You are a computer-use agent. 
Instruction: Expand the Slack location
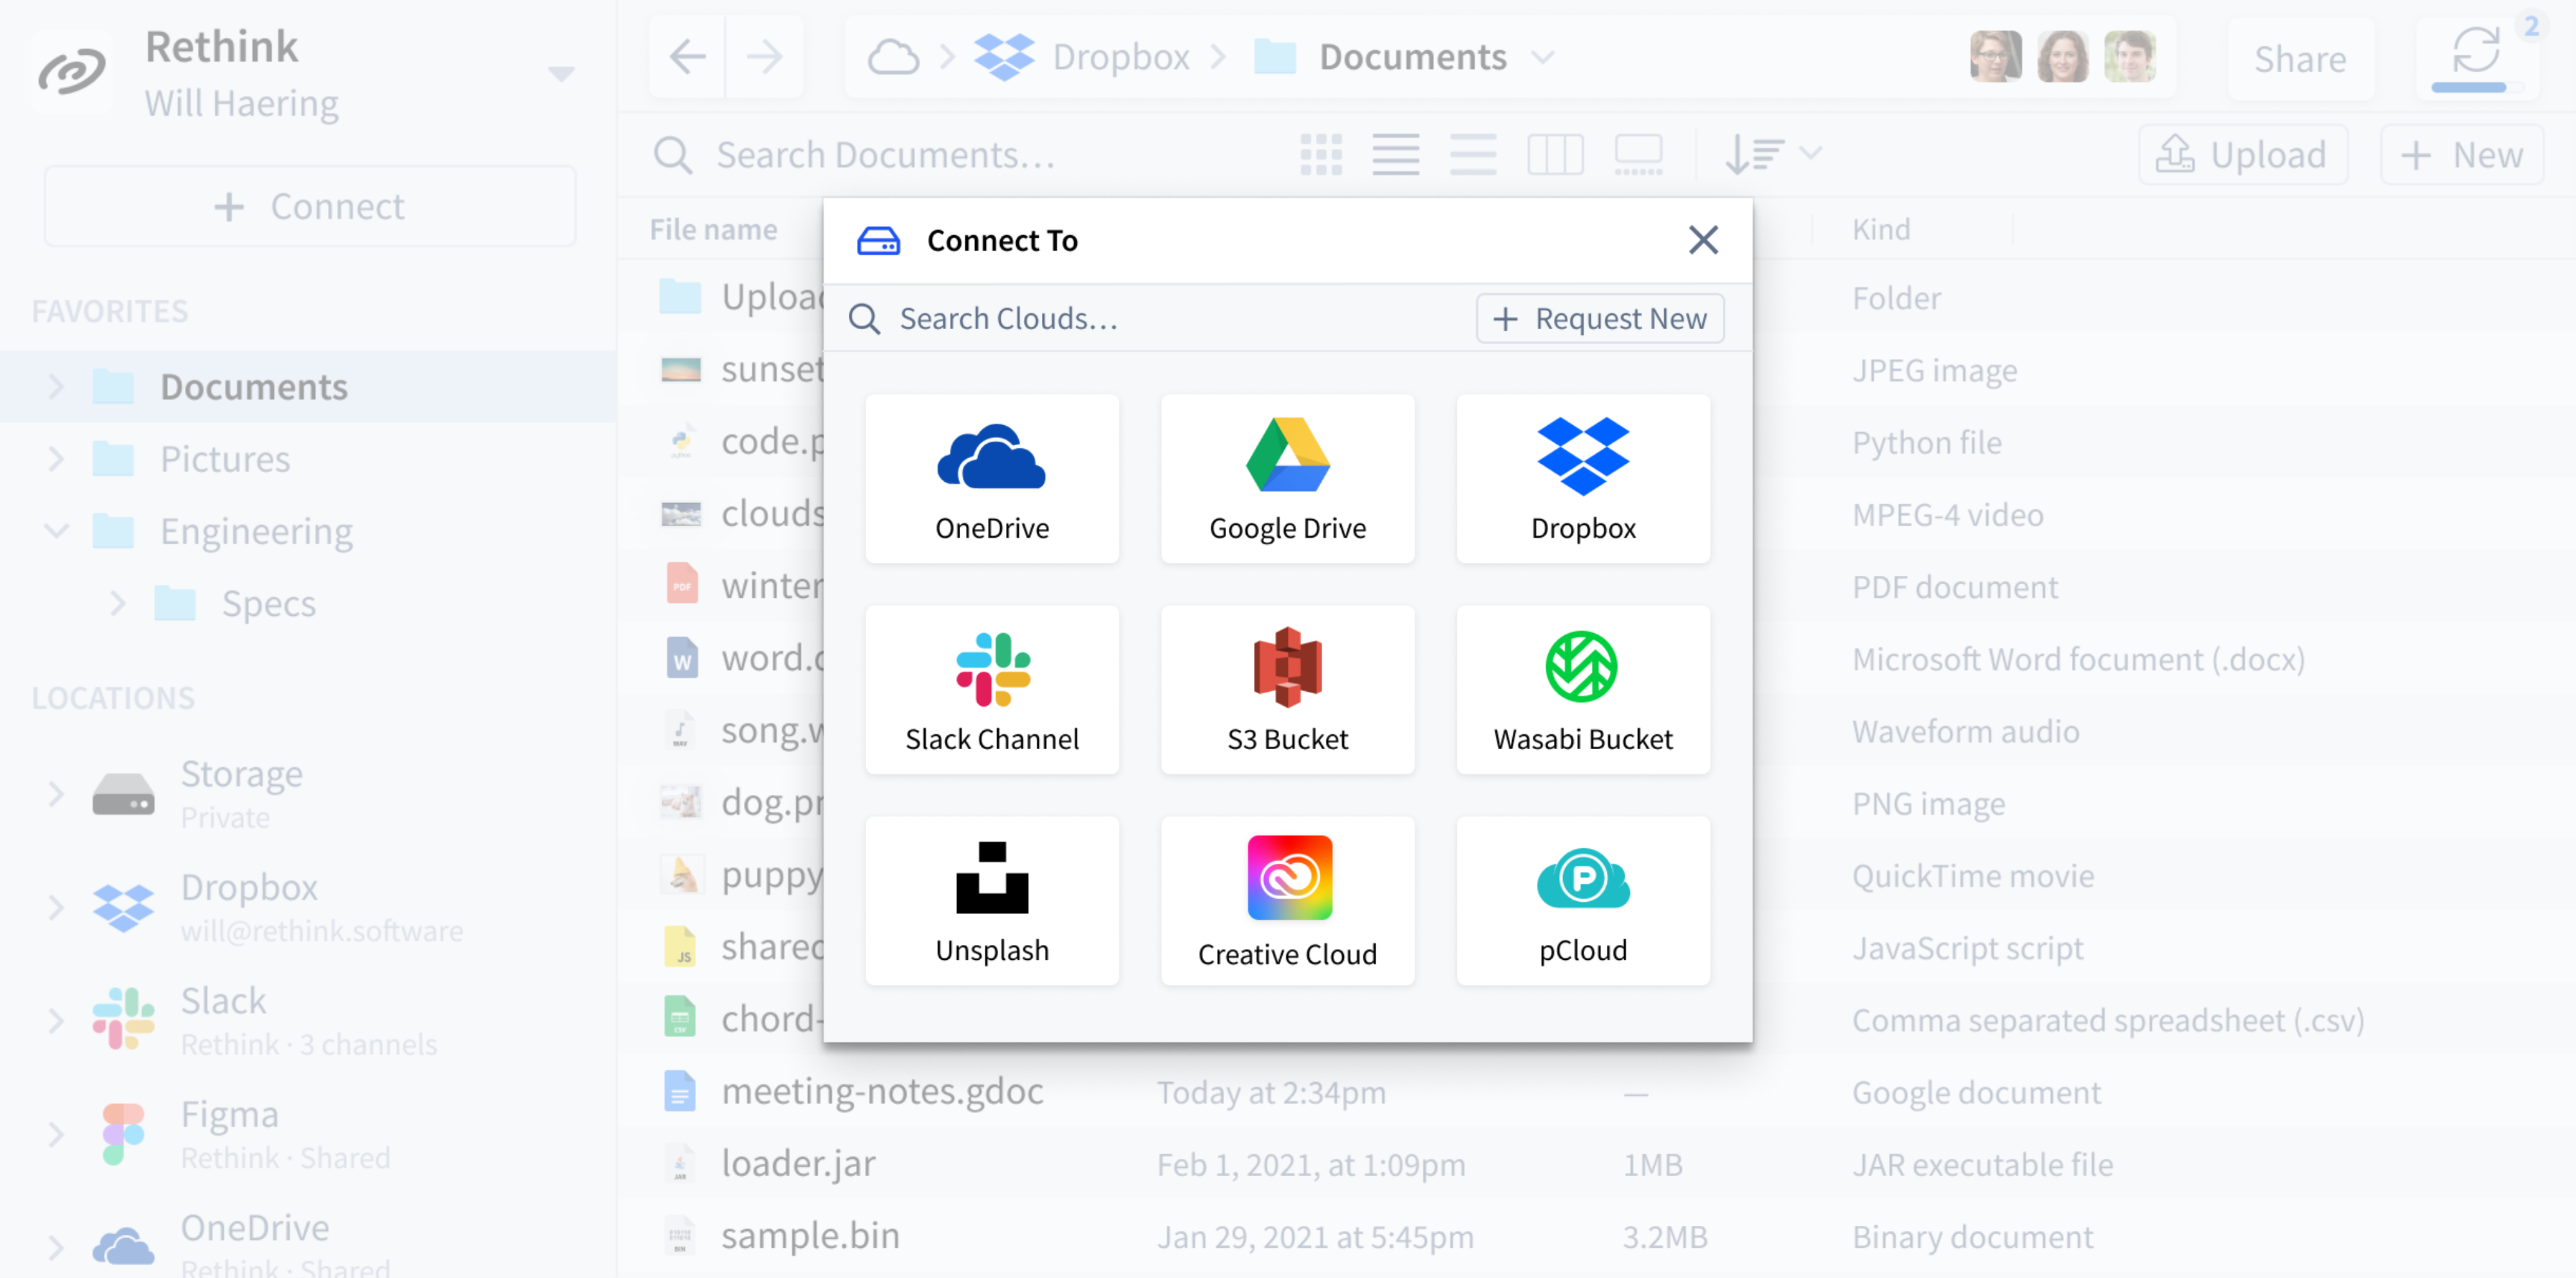(x=56, y=1021)
